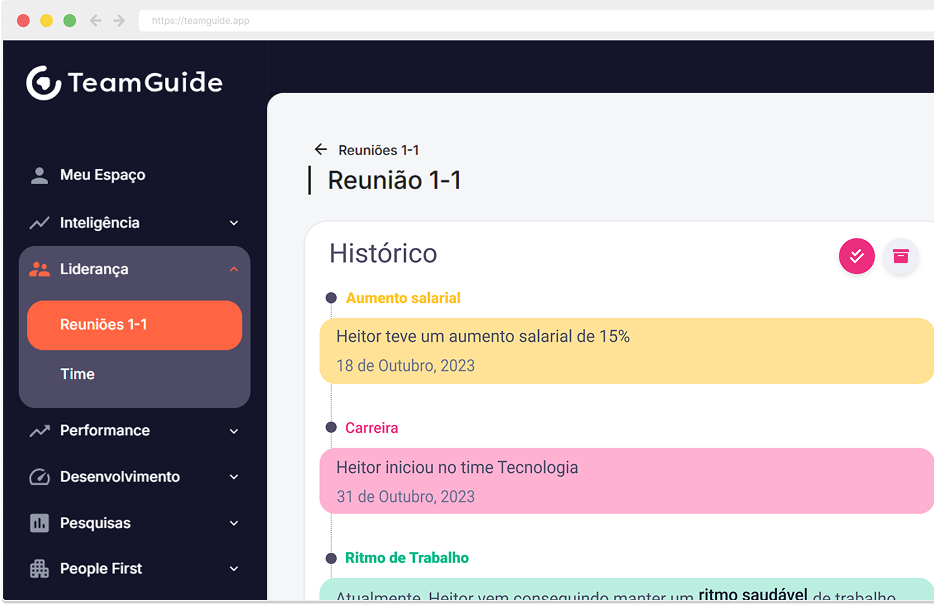934x605 pixels.
Task: Click the browser back navigation arrow
Action: click(95, 21)
